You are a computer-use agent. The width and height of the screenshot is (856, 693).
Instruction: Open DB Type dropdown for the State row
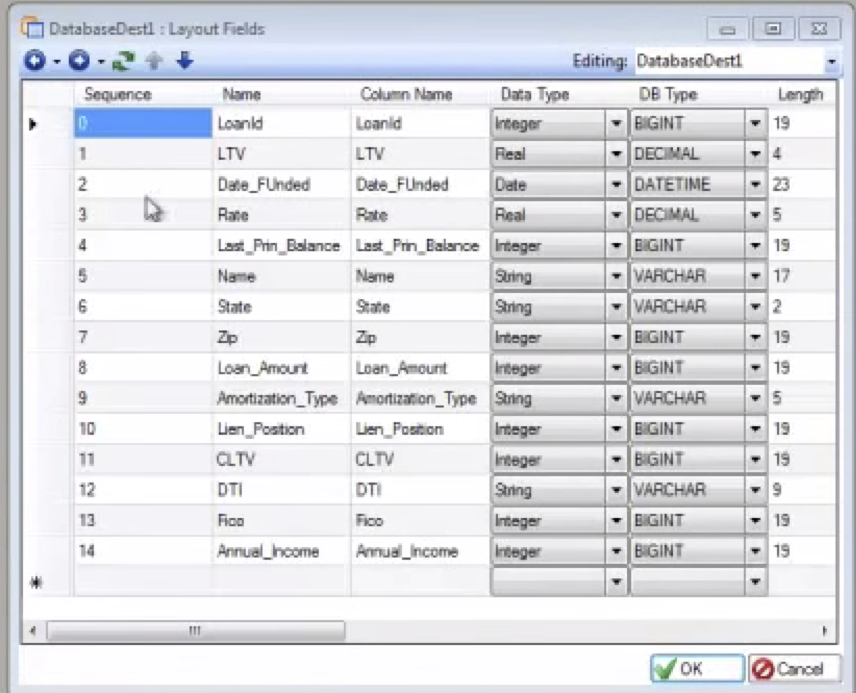(x=755, y=307)
